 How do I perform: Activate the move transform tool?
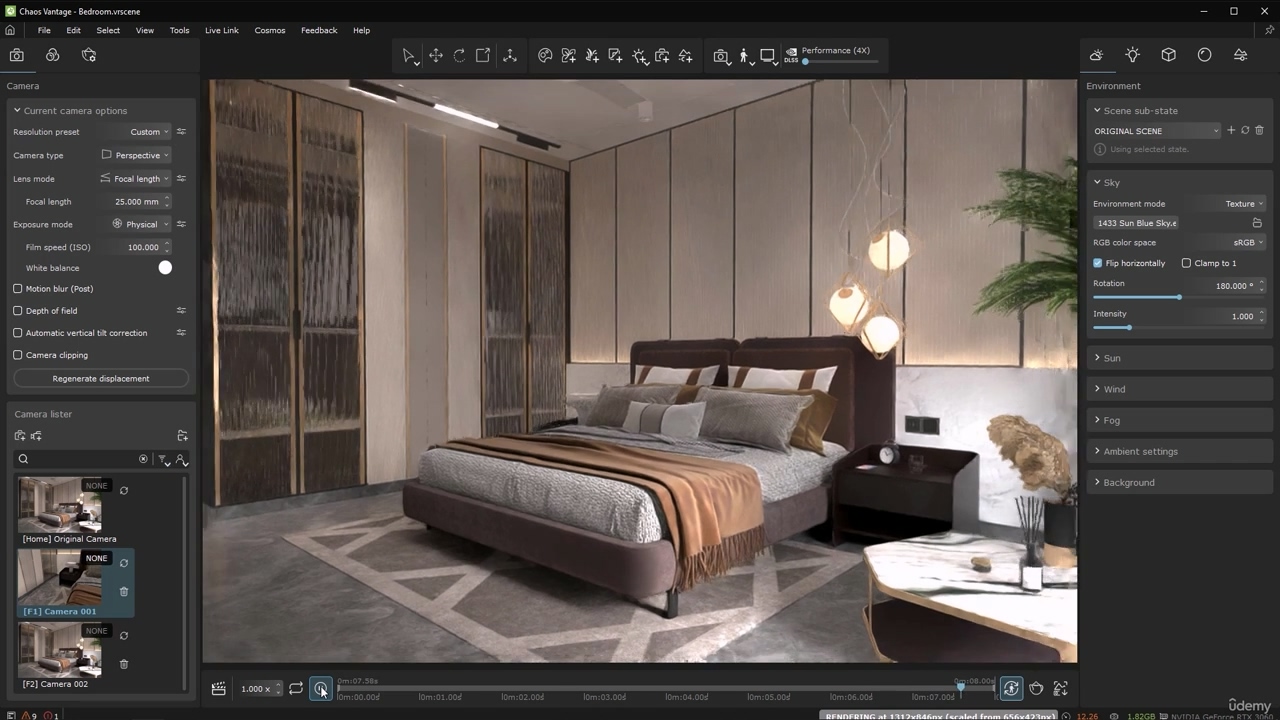436,56
